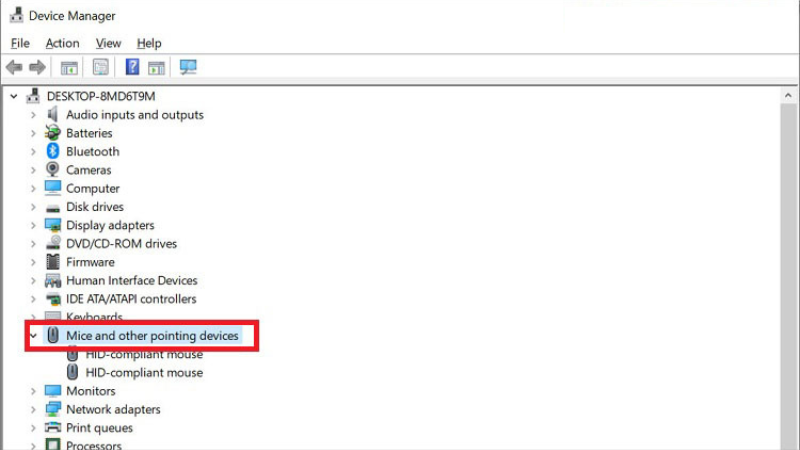Select the Bluetooth label
Viewport: 800px width, 450px height.
coord(92,152)
